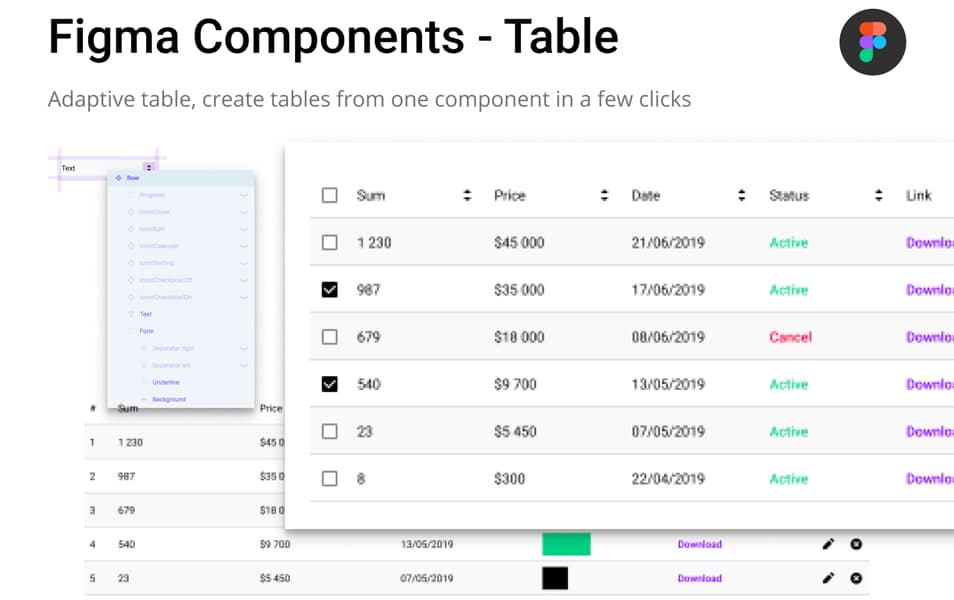Uncheck the checkbox in the 987 row
954x600 pixels.
pos(330,289)
